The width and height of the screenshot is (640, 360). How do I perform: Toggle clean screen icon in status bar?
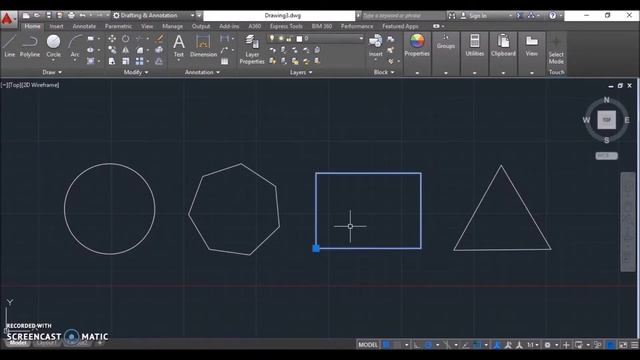tap(623, 345)
